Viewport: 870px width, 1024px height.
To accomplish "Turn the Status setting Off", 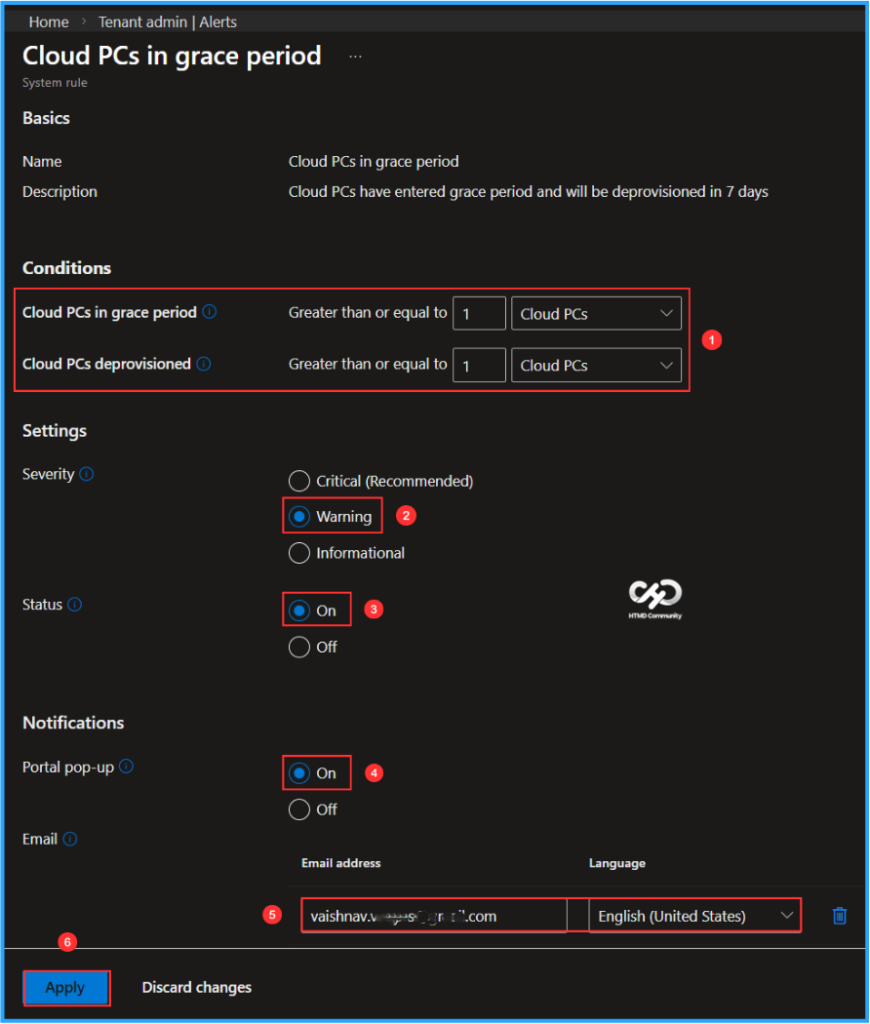I will click(299, 647).
